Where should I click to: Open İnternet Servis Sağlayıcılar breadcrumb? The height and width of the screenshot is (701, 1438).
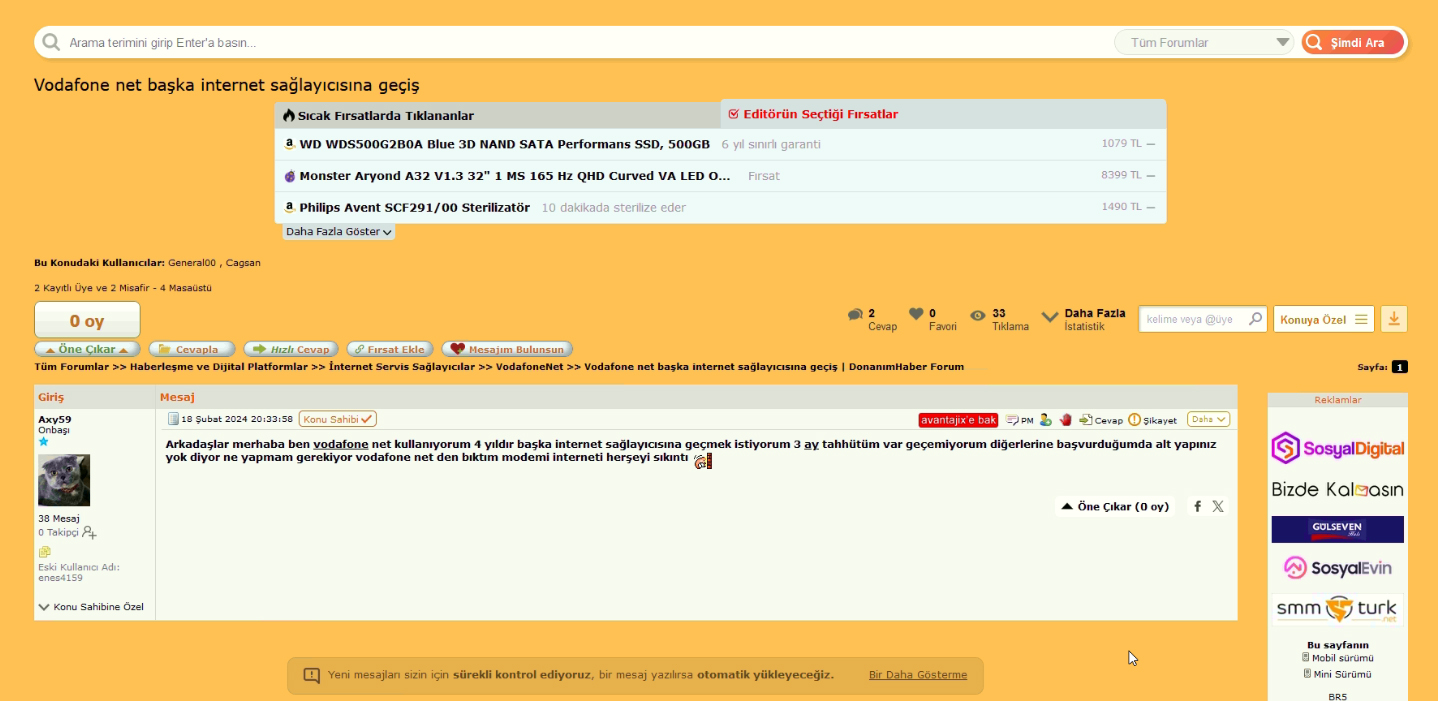click(402, 367)
